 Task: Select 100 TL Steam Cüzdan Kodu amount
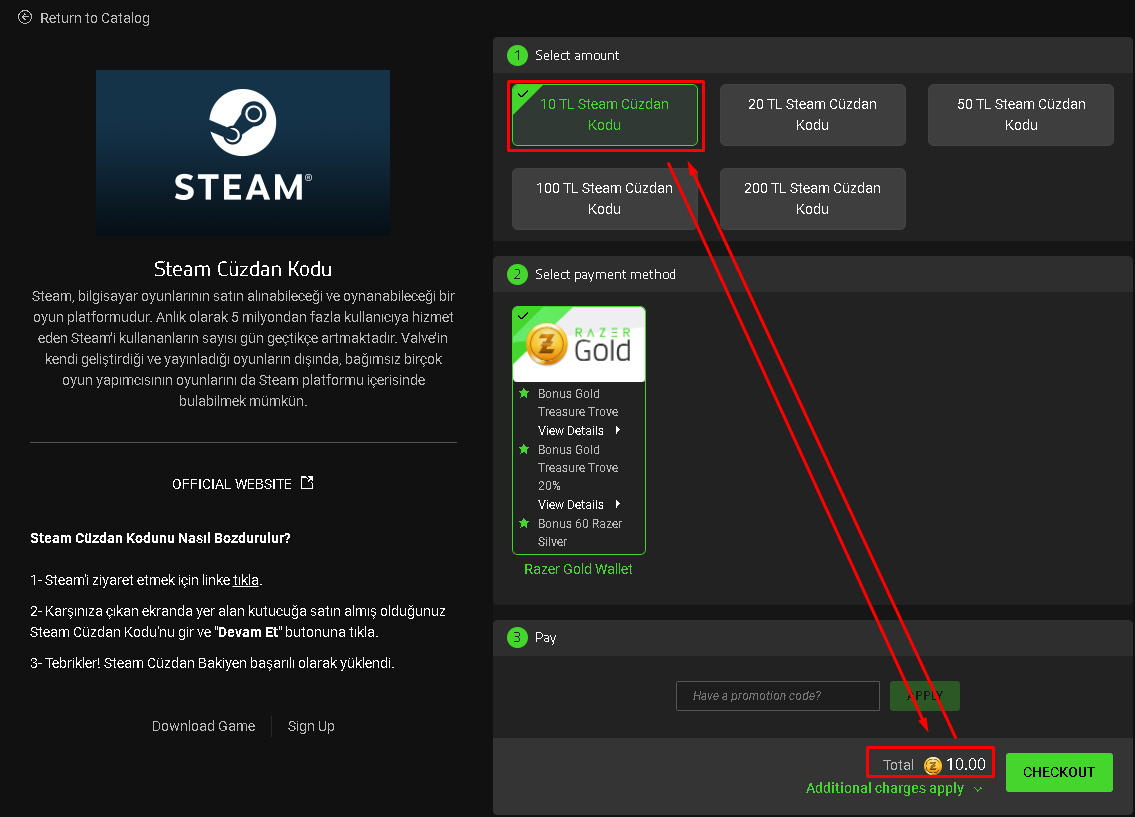pos(604,198)
